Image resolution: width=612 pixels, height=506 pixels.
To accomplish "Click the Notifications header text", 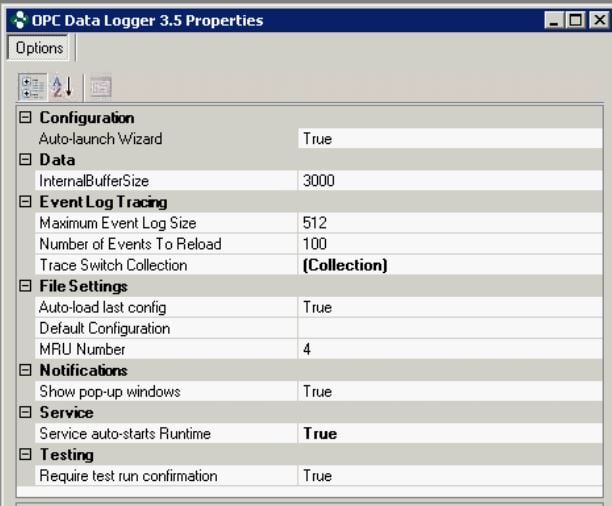I will 83,371.
